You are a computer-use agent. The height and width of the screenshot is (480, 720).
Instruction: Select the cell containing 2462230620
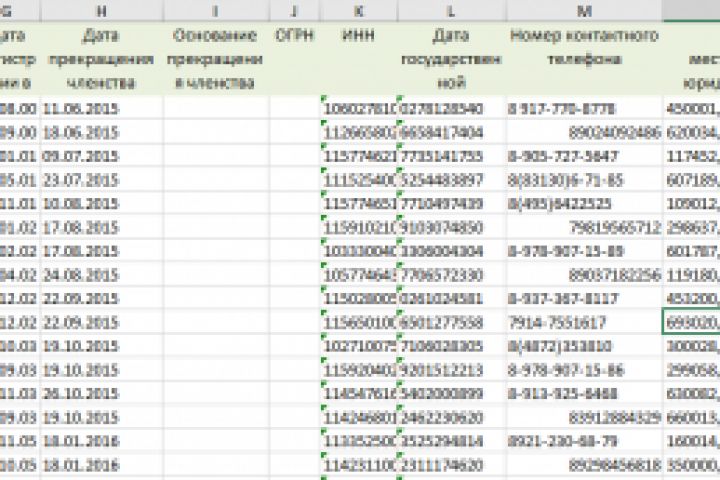[452, 418]
